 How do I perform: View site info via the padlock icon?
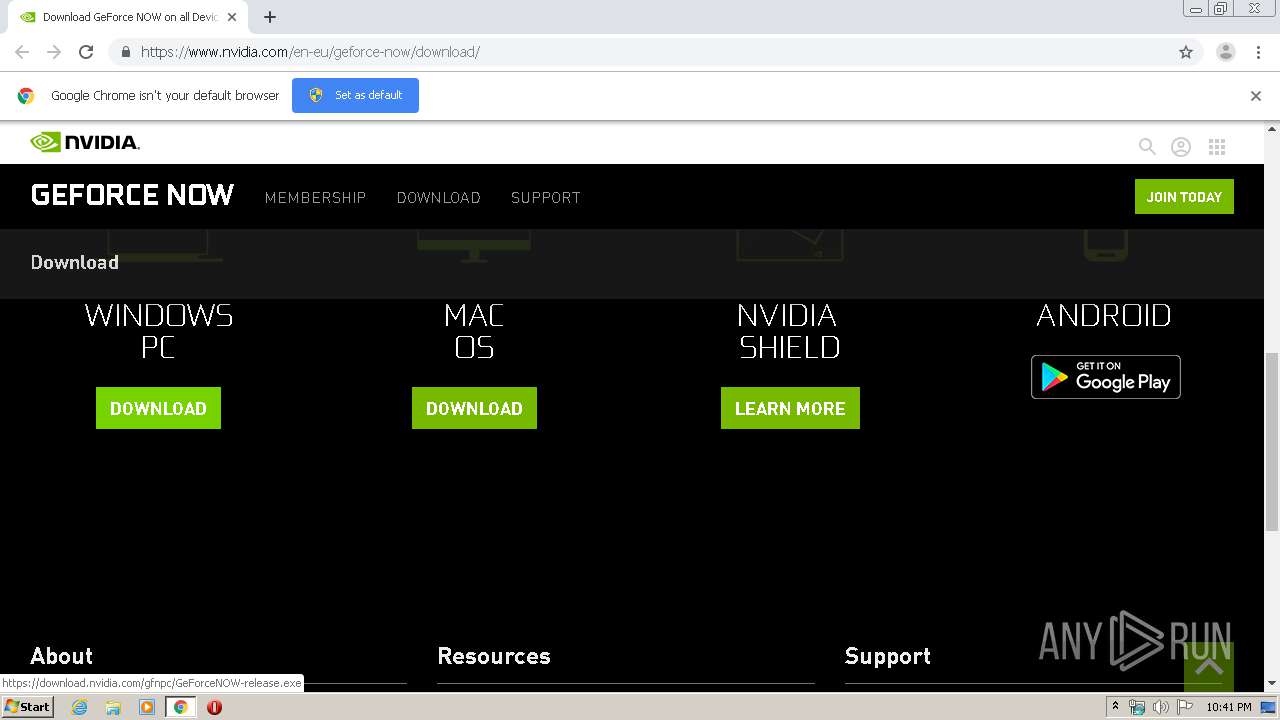pyautogui.click(x=125, y=52)
